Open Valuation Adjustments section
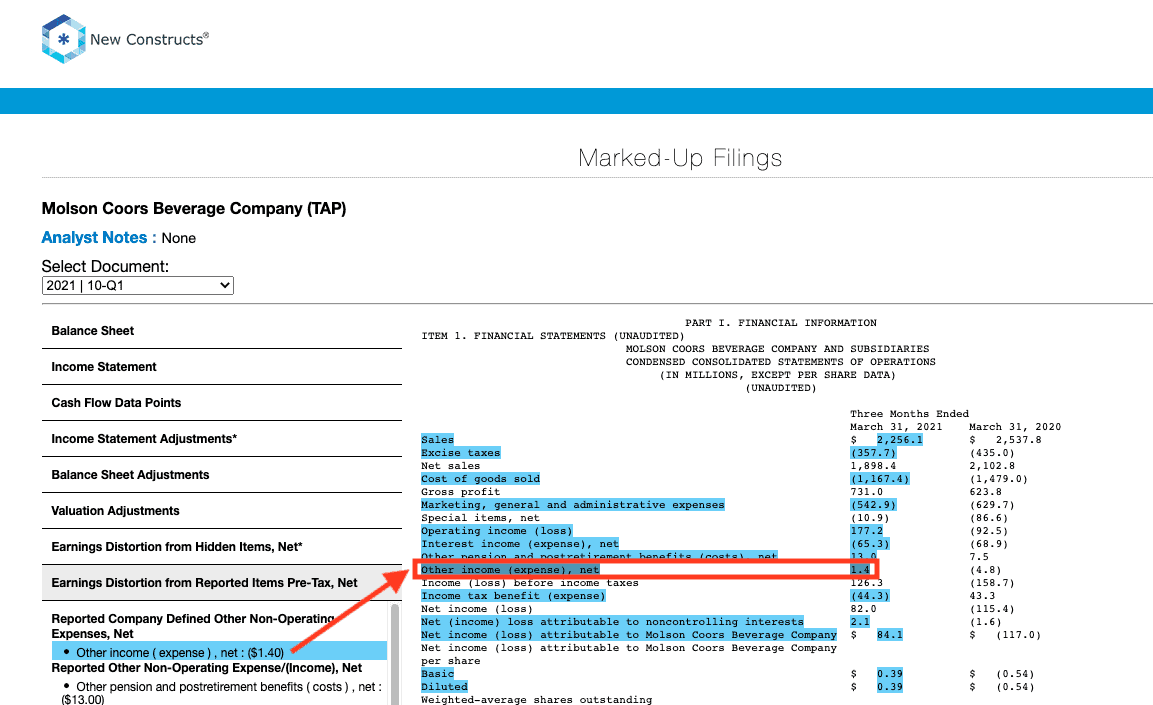The height and width of the screenshot is (705, 1153). [221, 511]
